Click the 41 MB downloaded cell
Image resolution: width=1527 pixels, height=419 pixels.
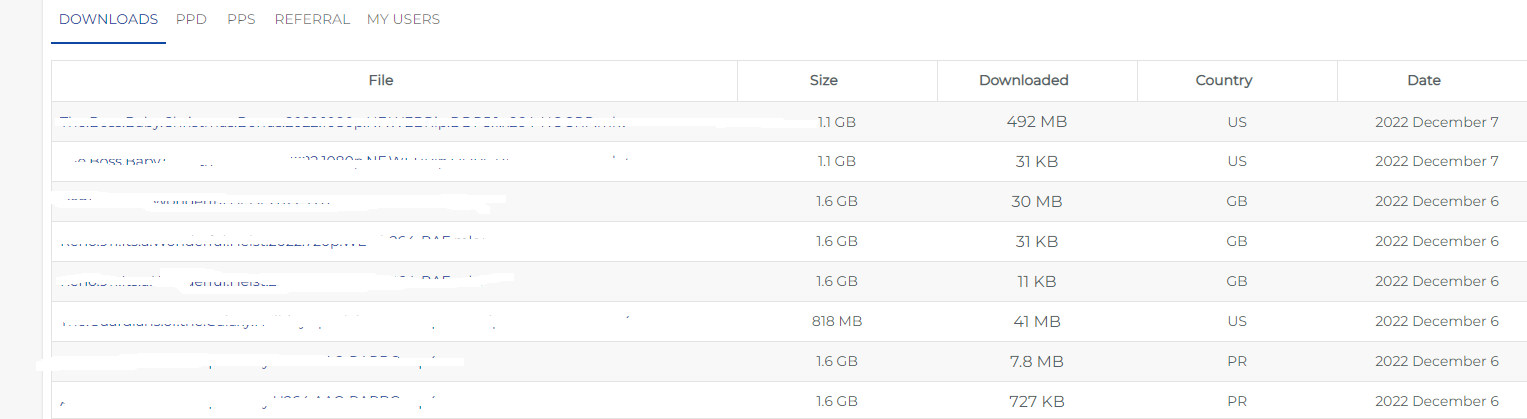1037,322
